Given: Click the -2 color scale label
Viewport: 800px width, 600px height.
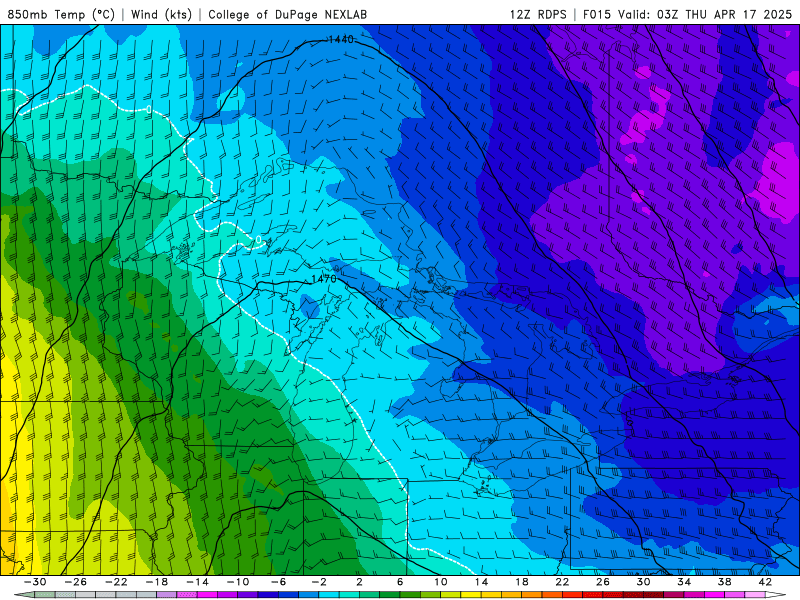Looking at the screenshot, I should (318, 582).
